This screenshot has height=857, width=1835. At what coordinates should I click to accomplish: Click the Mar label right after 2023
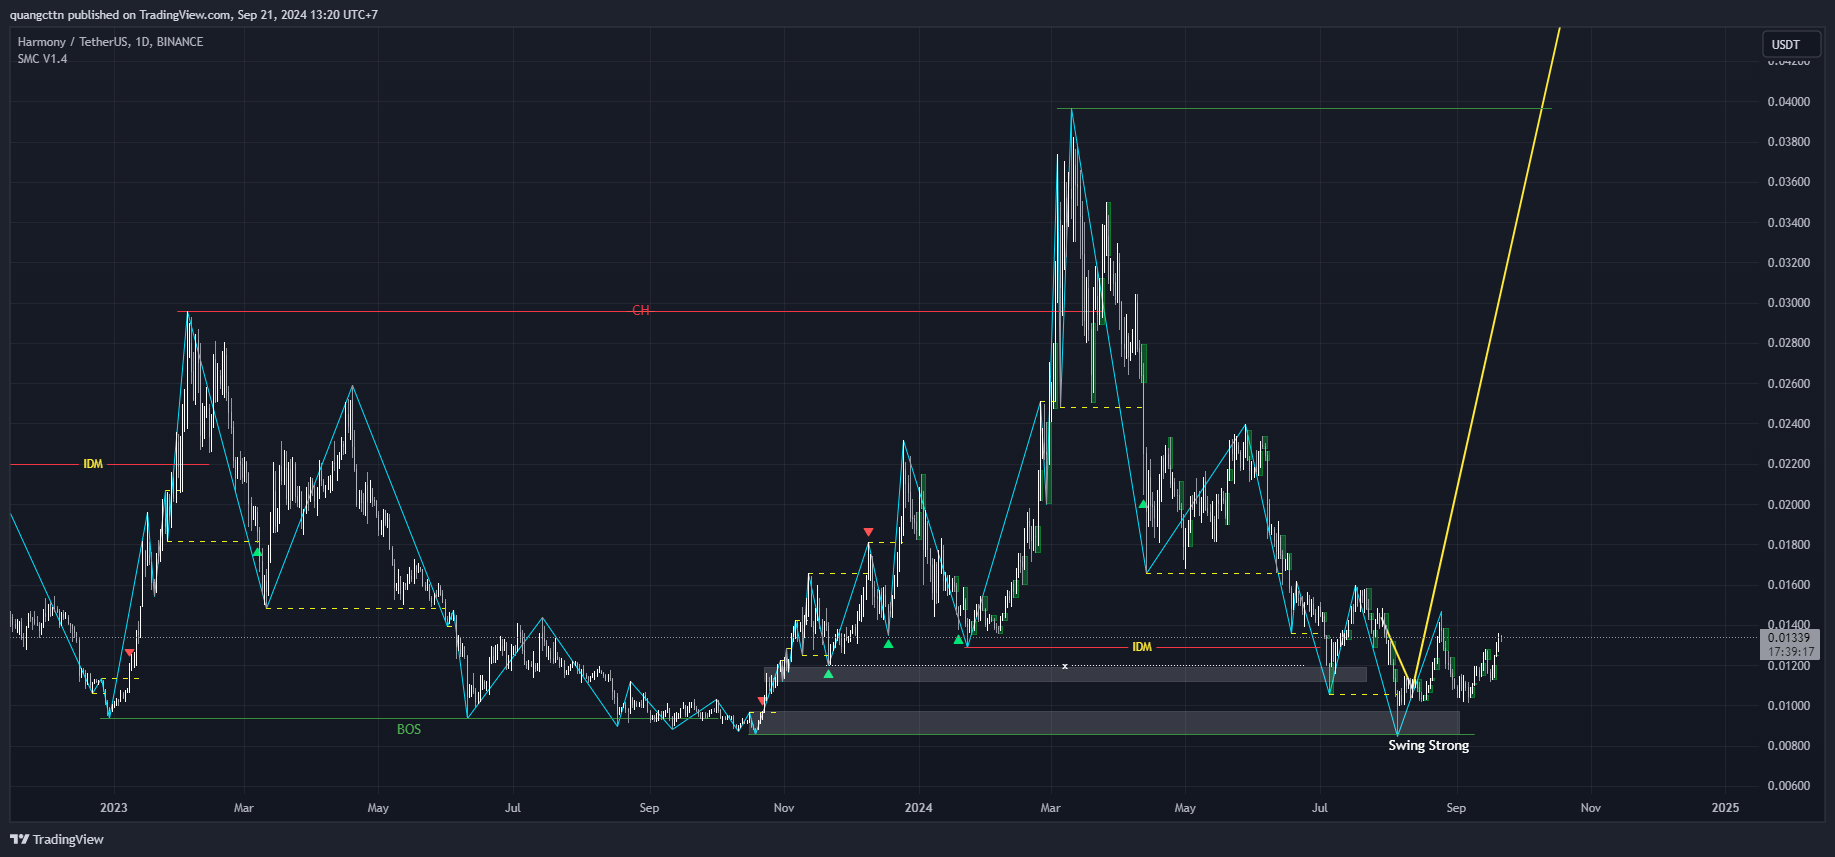[243, 808]
